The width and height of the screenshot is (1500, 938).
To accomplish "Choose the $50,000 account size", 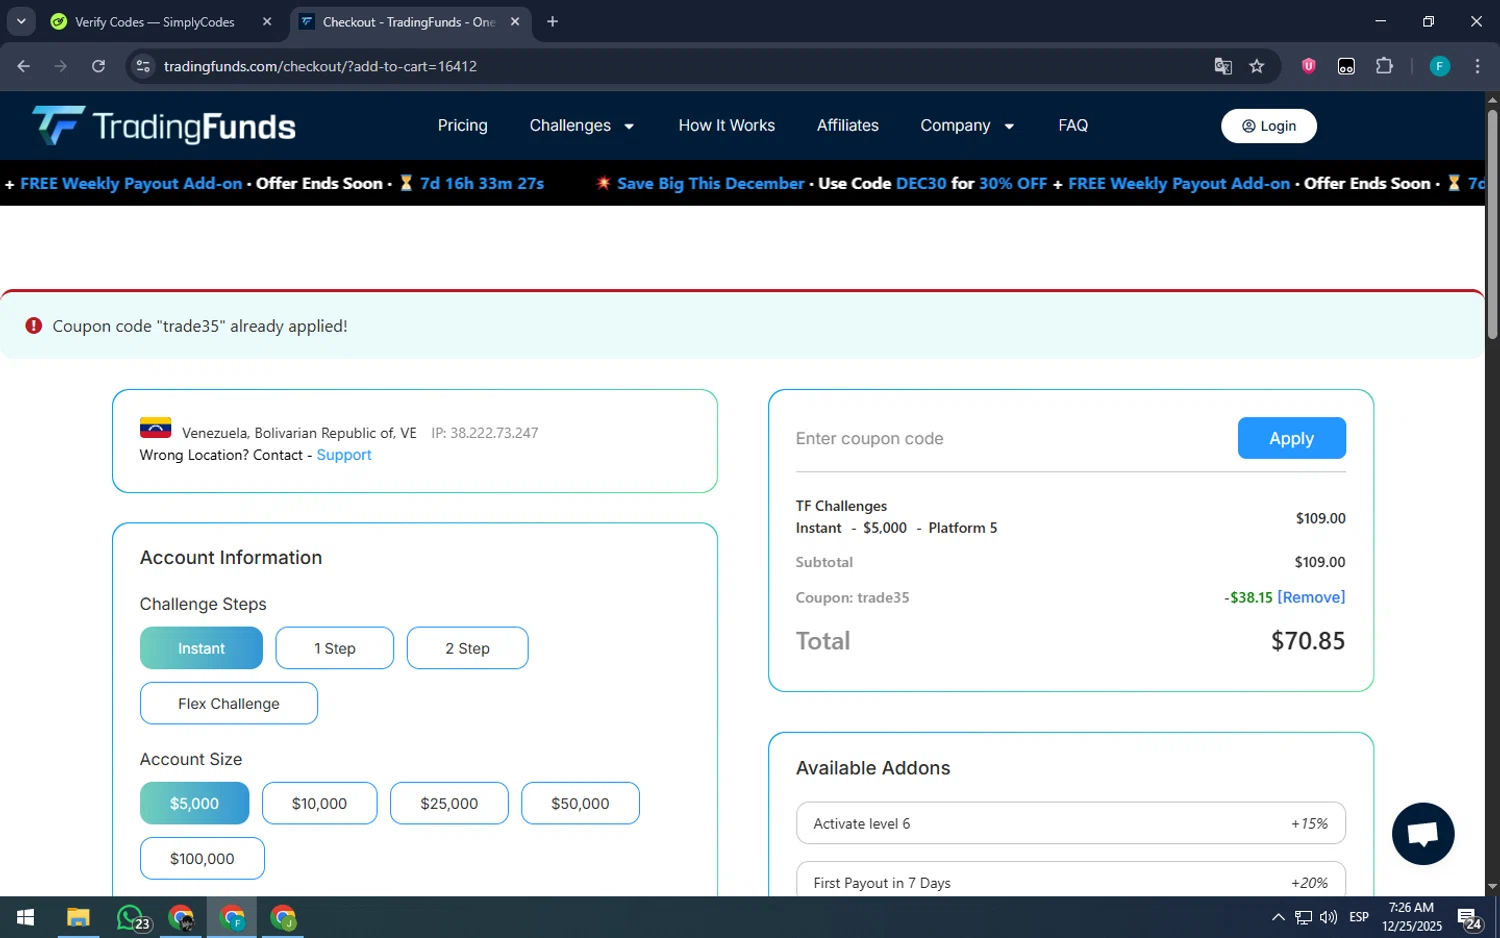I will coord(580,803).
